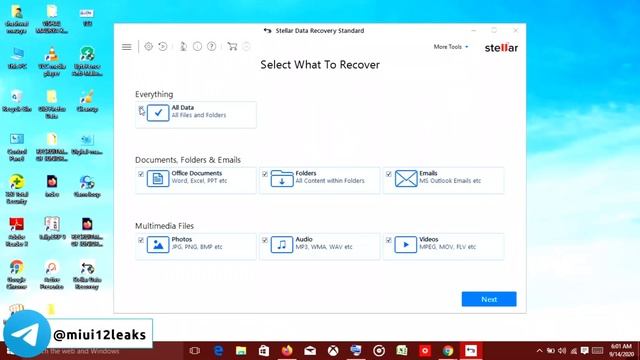Uncheck the Audio checkbox
640x360 pixels.
point(265,240)
